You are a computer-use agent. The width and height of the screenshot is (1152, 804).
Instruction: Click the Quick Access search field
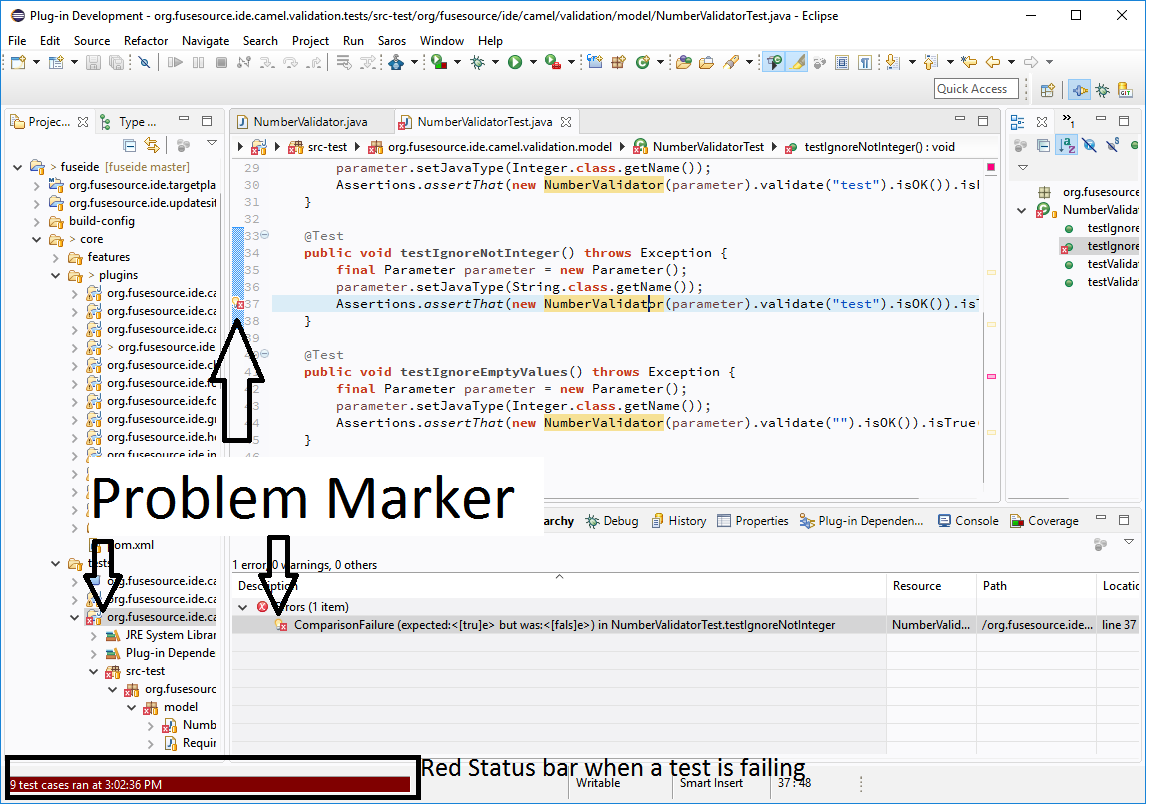pyautogui.click(x=976, y=89)
